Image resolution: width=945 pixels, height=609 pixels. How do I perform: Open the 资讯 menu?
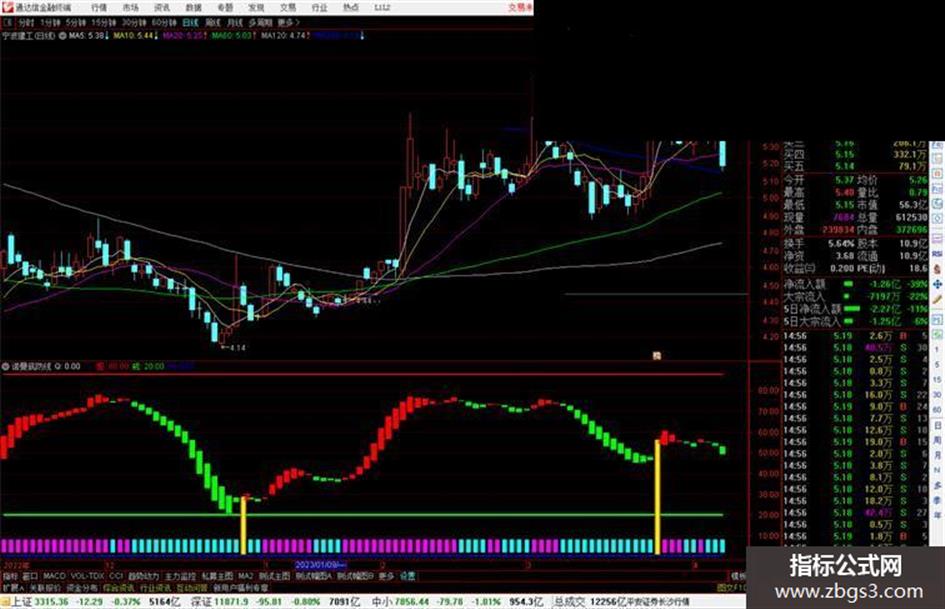click(162, 8)
